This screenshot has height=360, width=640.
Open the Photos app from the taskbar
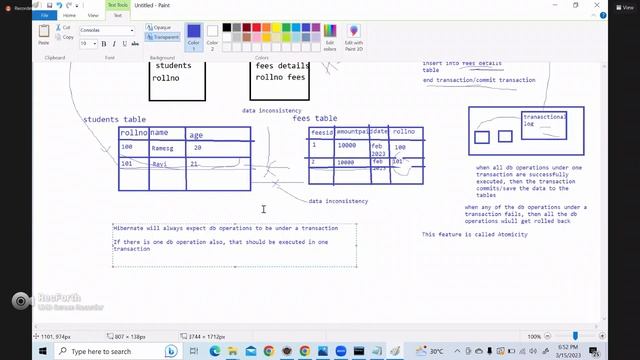tap(323, 351)
